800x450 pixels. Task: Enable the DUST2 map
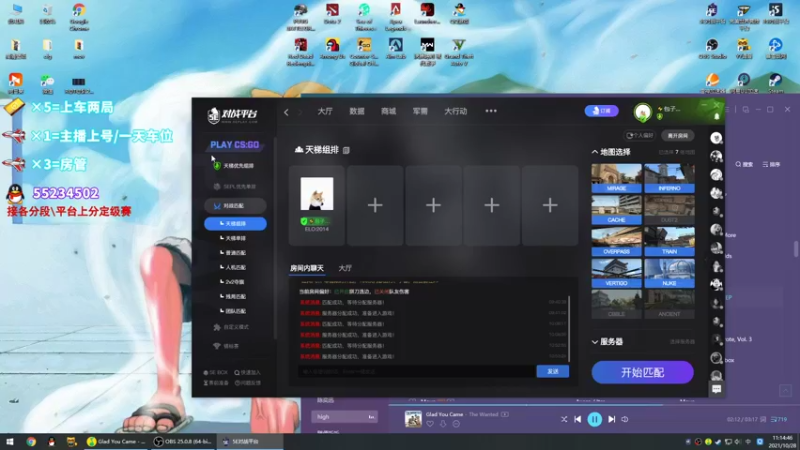click(x=669, y=210)
